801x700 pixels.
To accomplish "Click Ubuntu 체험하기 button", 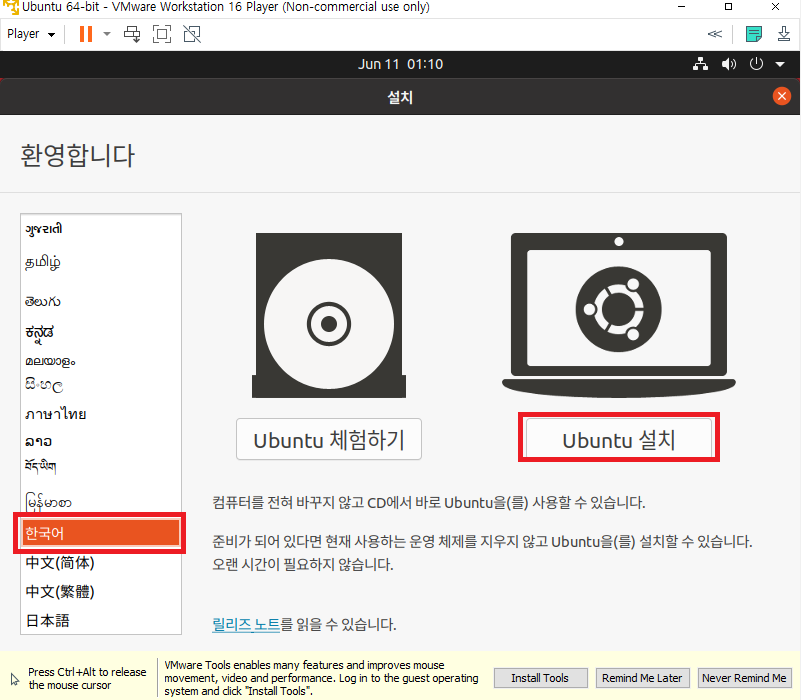I will (x=329, y=439).
